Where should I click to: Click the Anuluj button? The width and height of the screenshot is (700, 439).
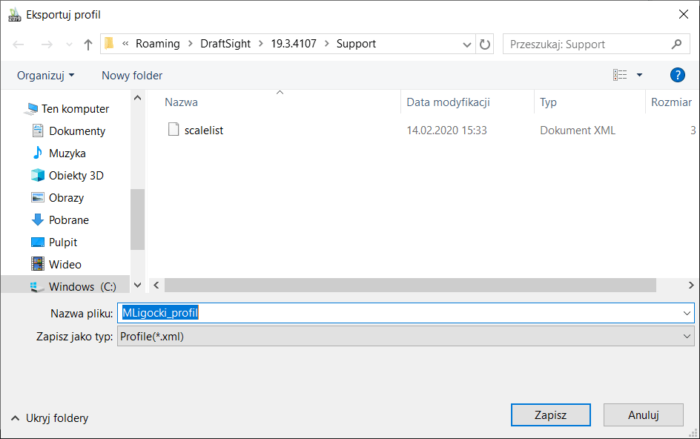click(643, 415)
